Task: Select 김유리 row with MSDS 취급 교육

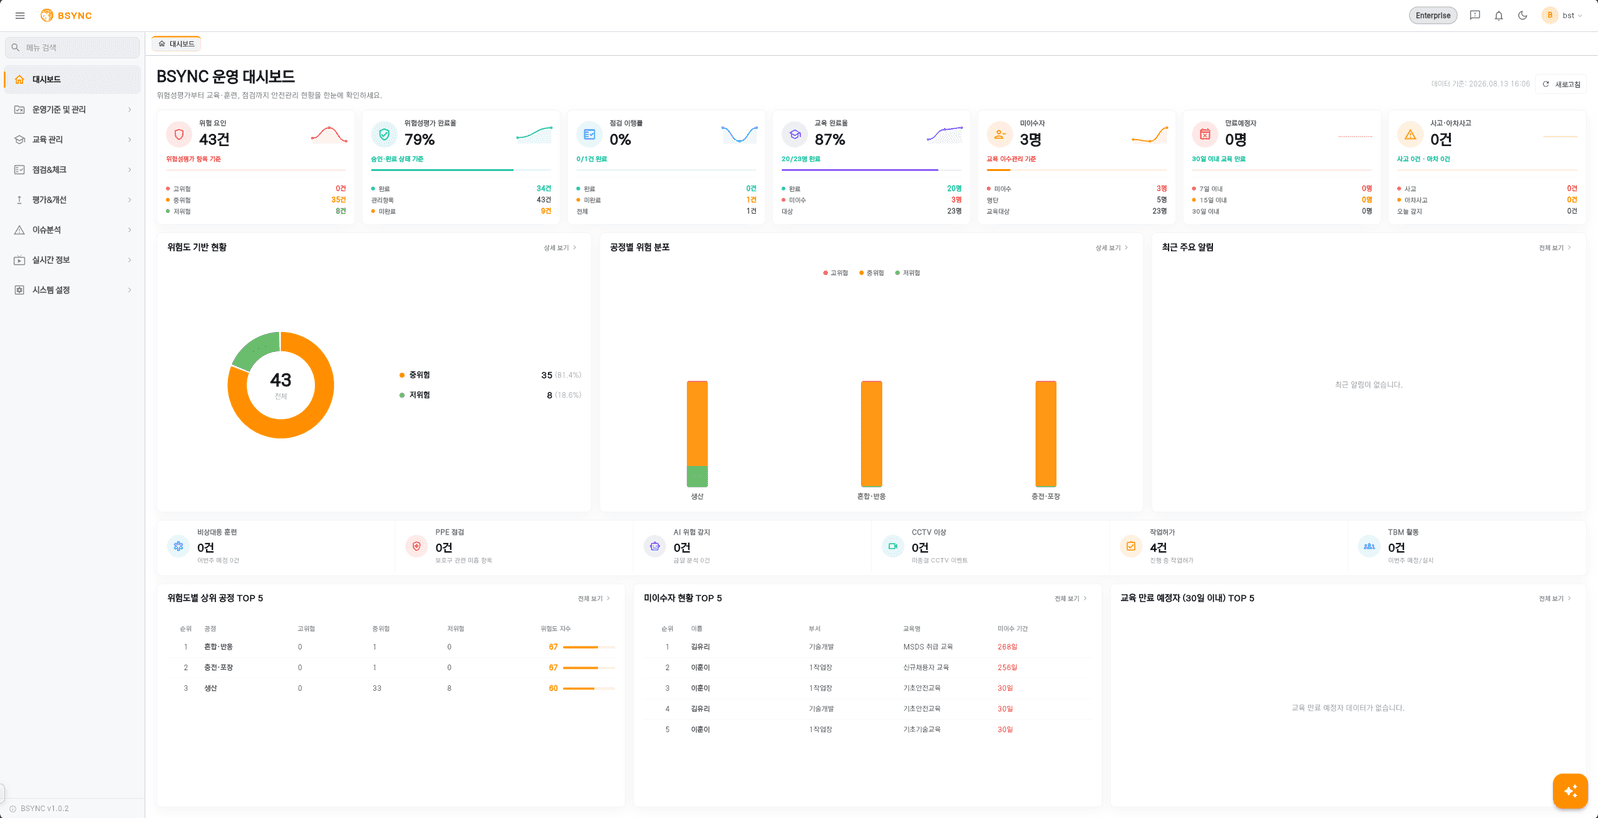Action: (x=867, y=647)
